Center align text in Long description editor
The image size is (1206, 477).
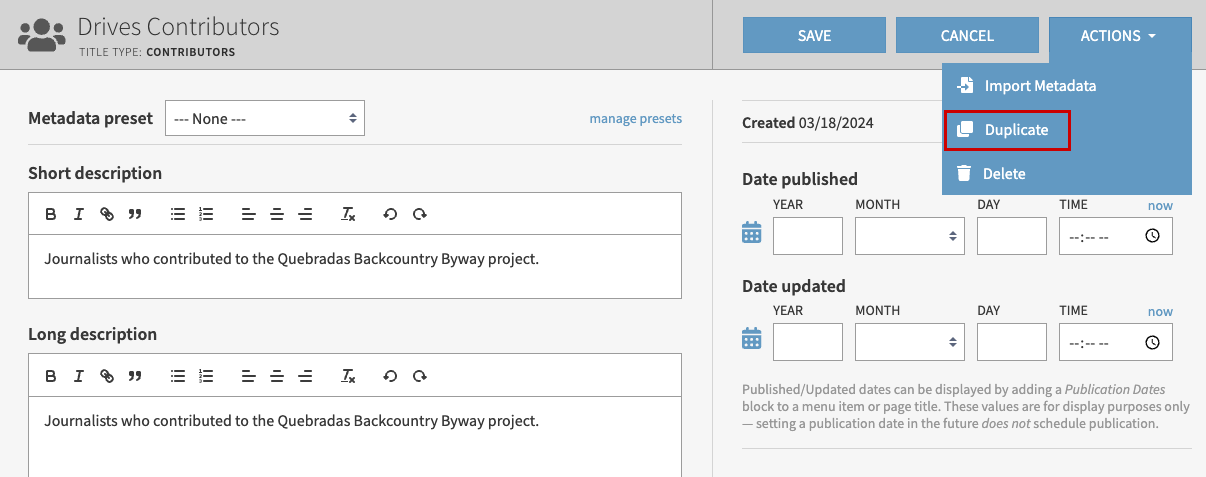pos(277,376)
